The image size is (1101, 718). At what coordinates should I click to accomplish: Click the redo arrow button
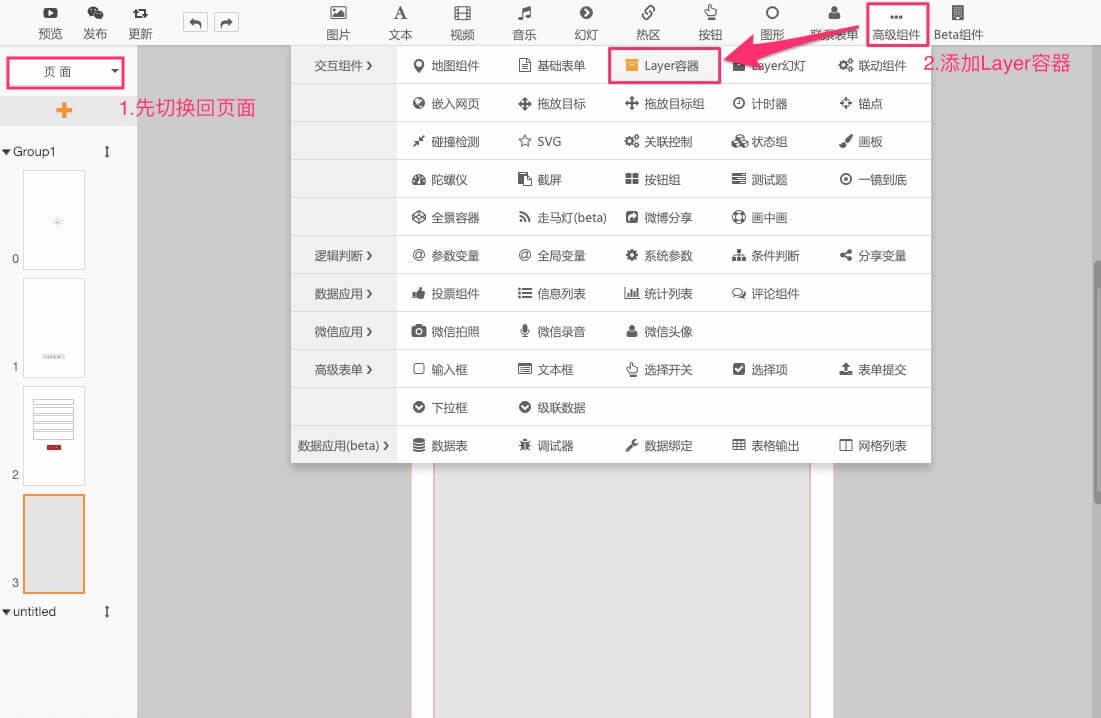pyautogui.click(x=226, y=22)
